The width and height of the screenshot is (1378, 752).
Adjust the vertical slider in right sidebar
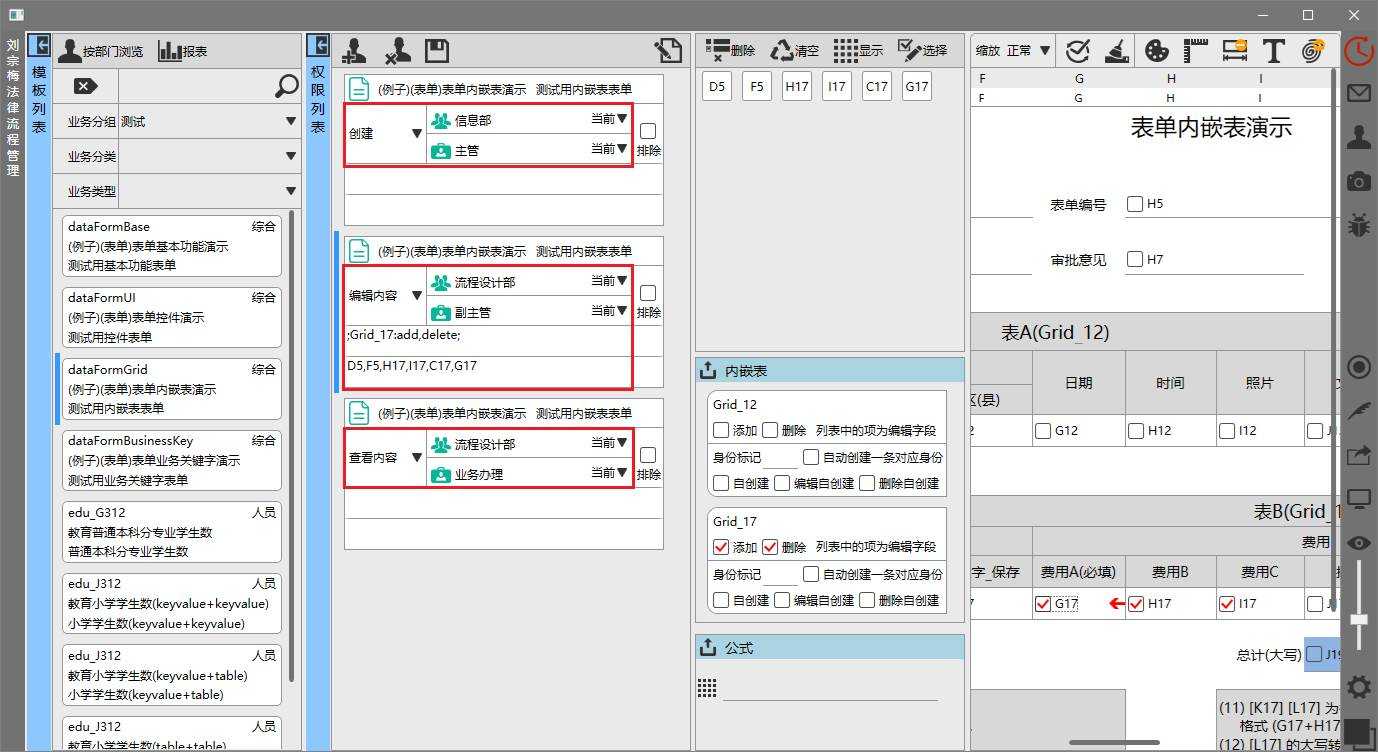1358,620
